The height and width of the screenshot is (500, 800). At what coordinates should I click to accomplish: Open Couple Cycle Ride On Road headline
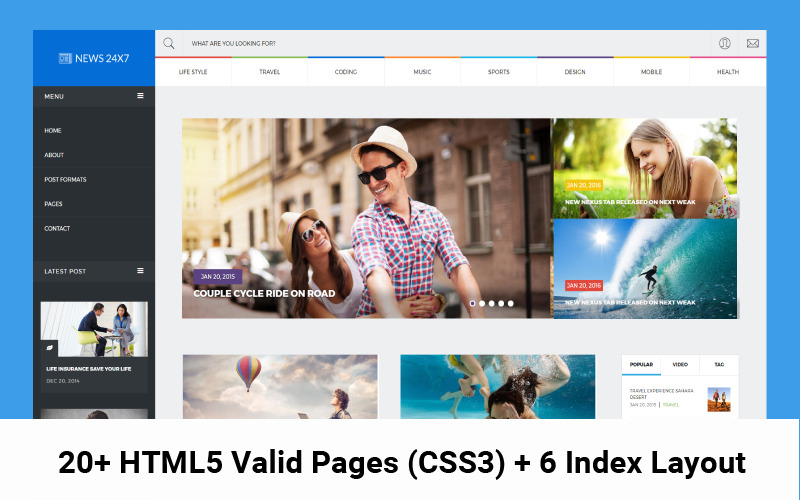coord(264,294)
